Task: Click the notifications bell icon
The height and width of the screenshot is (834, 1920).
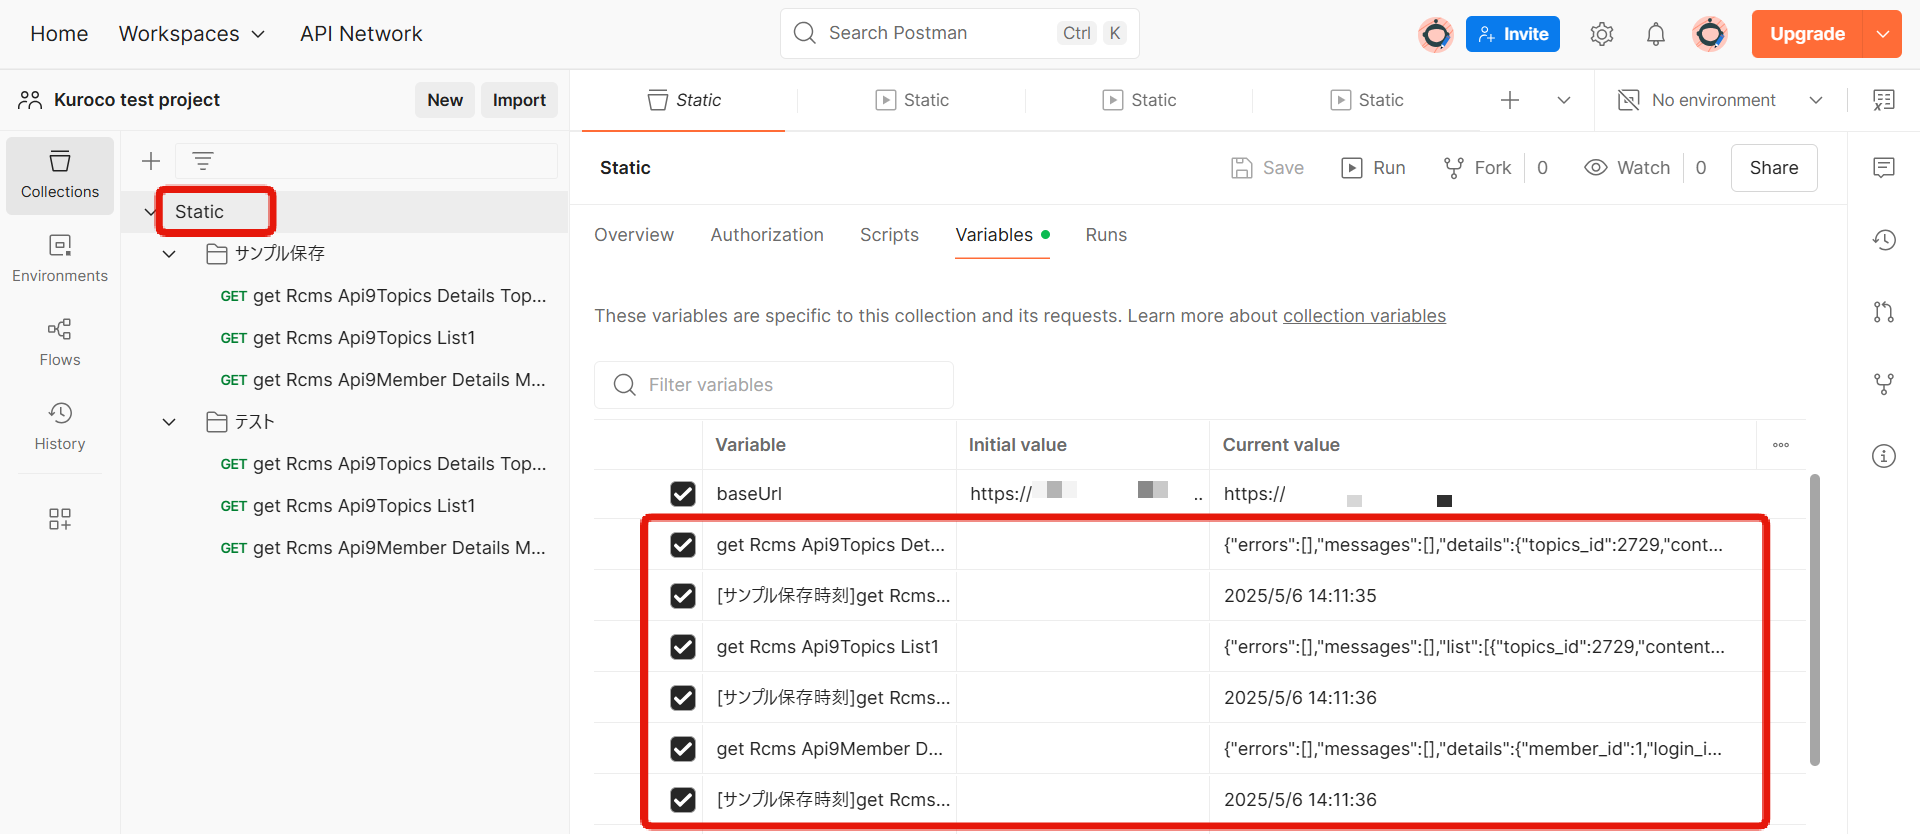Action: coord(1655,34)
